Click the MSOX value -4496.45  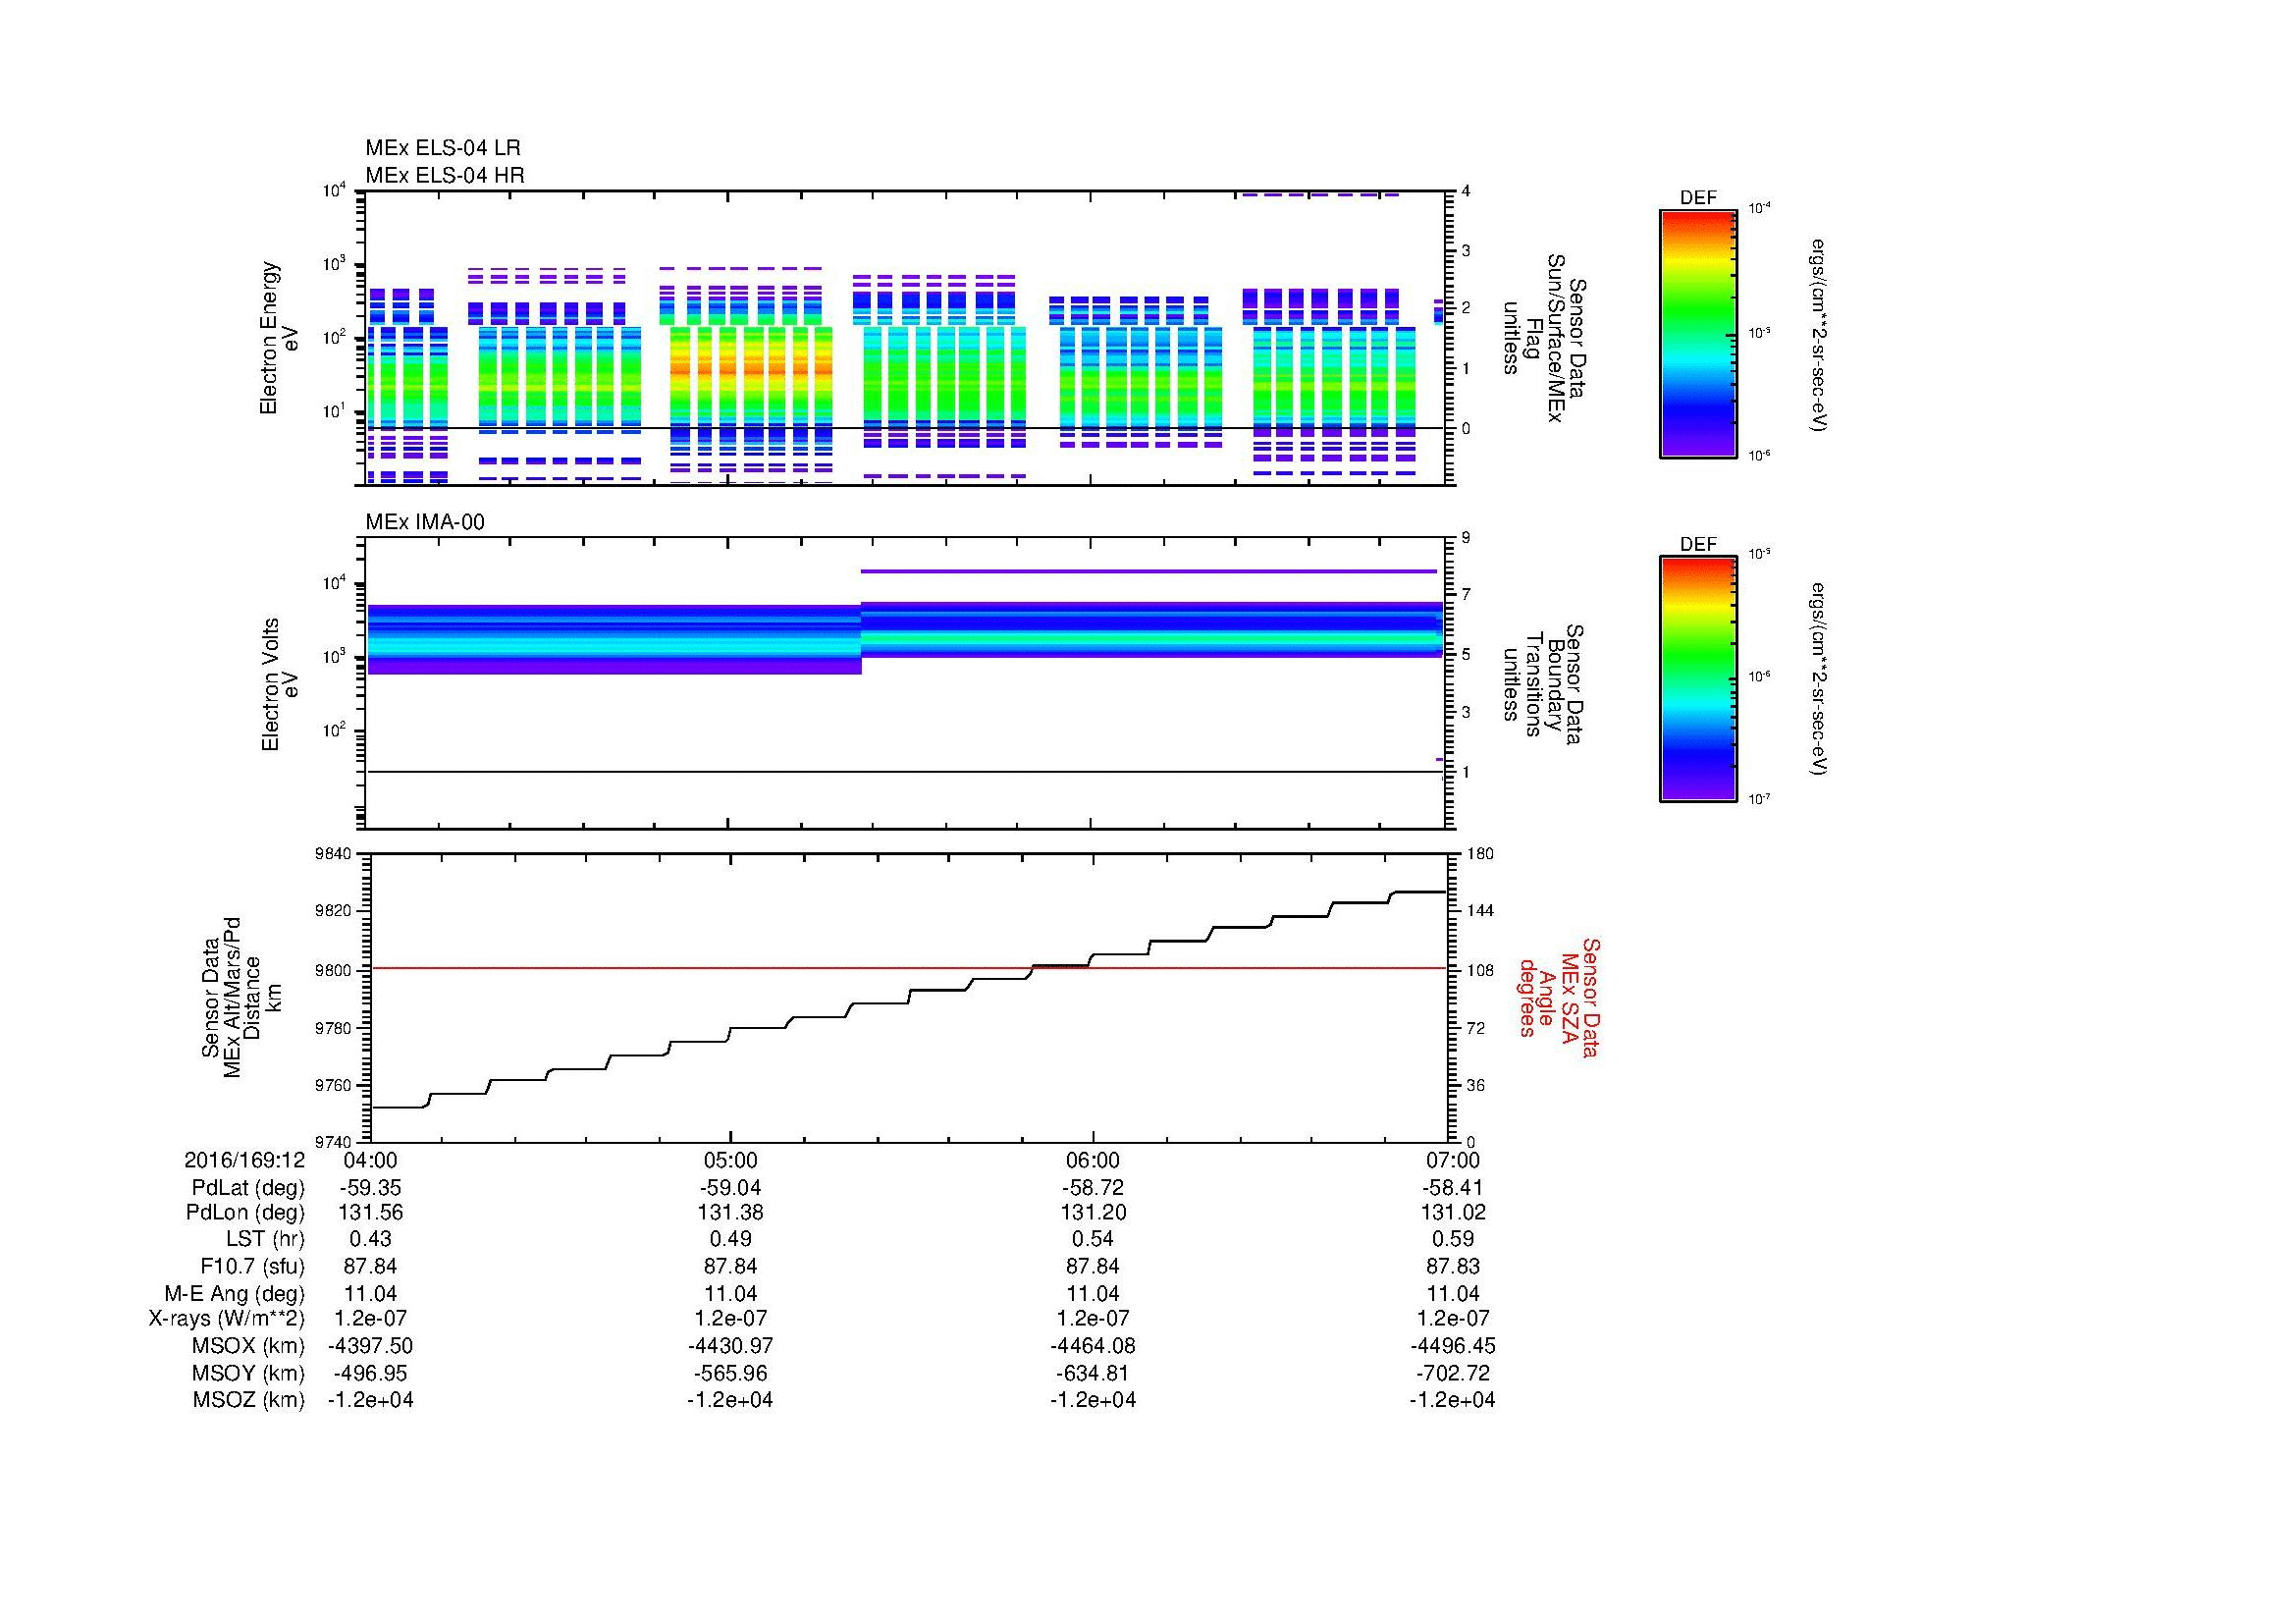pyautogui.click(x=1453, y=1346)
